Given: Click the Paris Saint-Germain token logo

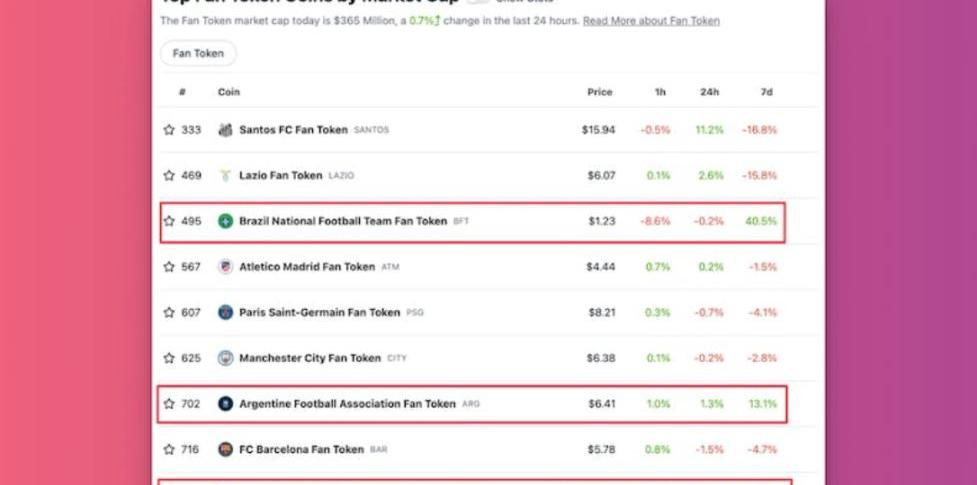Looking at the screenshot, I should (x=226, y=312).
